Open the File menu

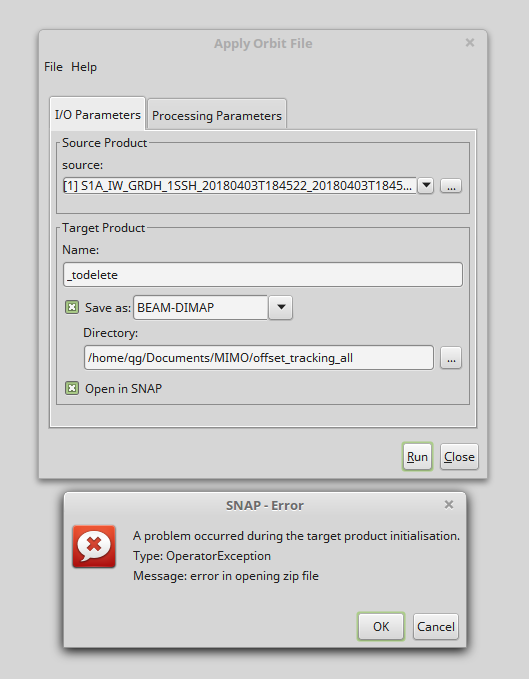(x=53, y=67)
